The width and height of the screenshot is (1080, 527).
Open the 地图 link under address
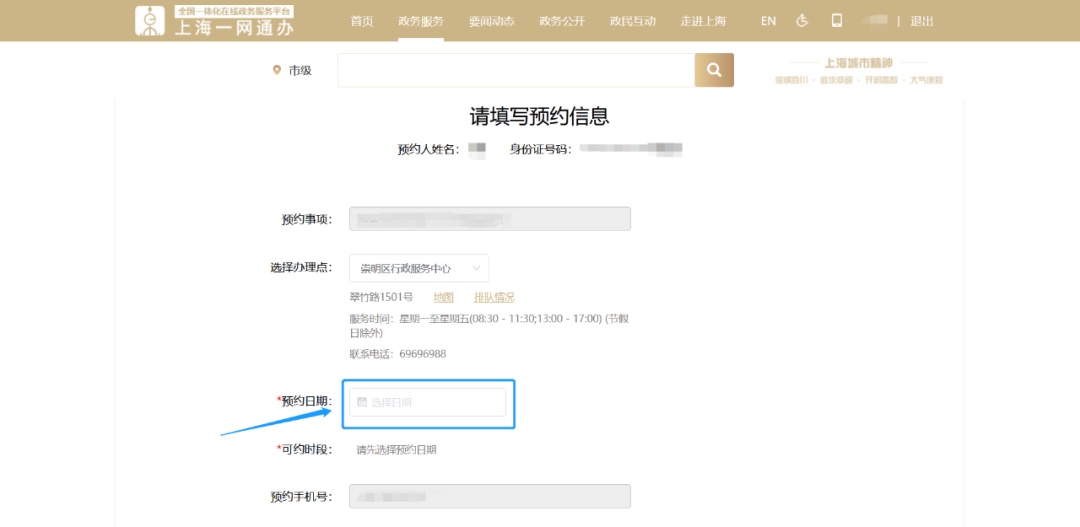(443, 297)
